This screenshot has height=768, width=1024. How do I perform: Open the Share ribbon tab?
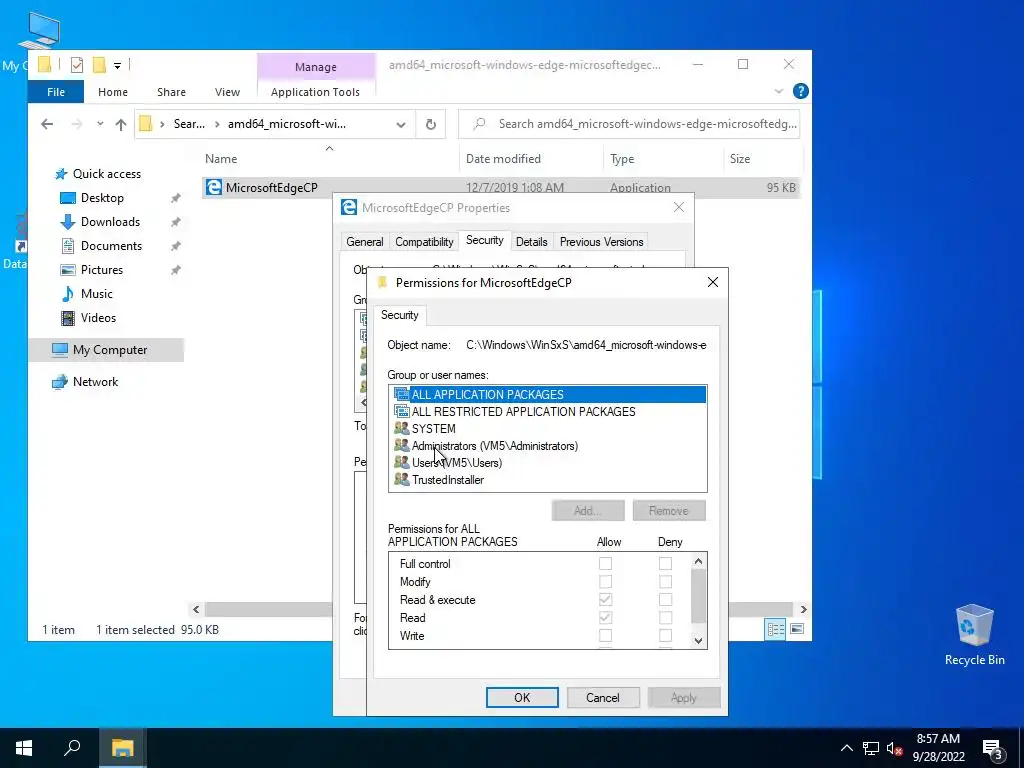click(x=171, y=92)
